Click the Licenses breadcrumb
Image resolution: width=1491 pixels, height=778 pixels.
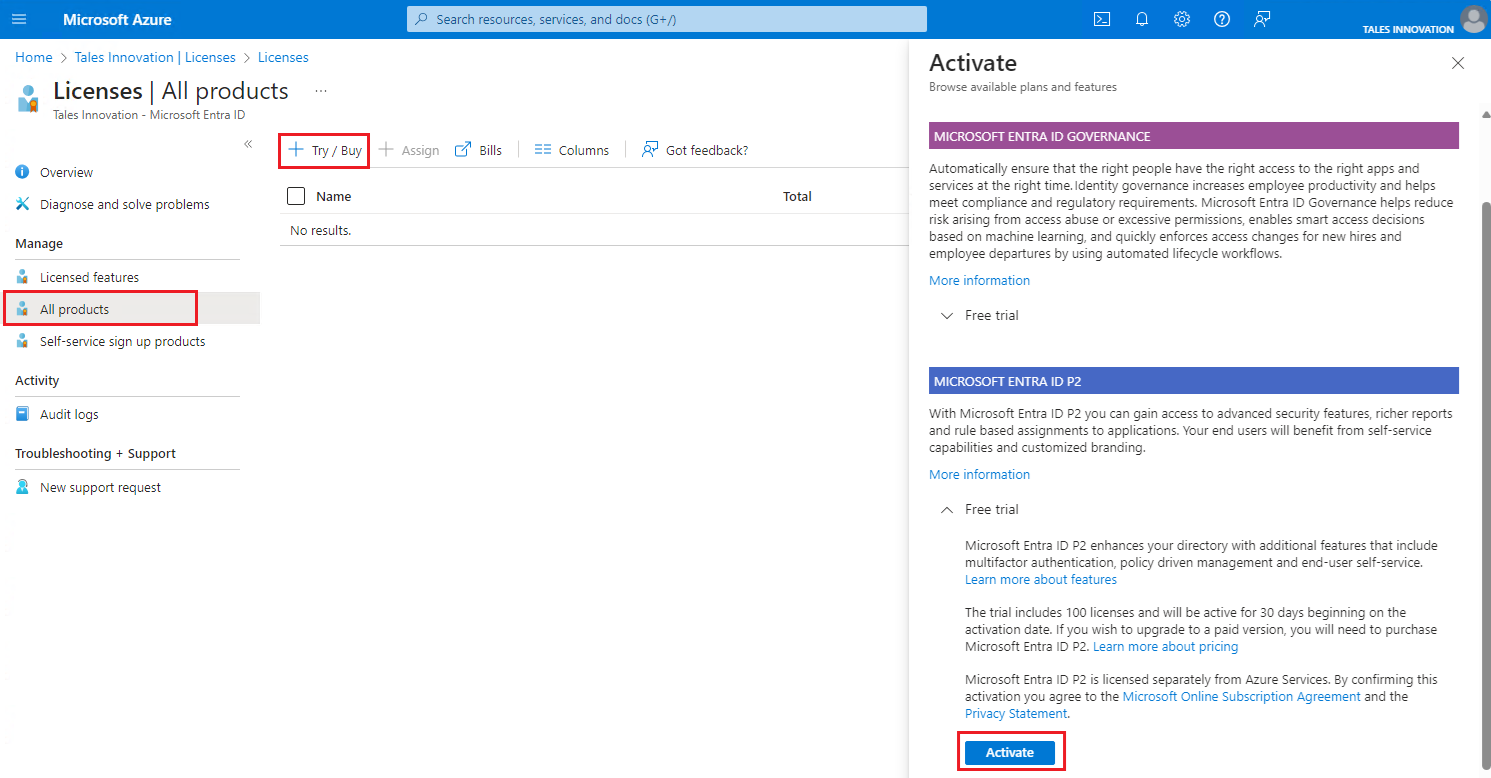[x=283, y=57]
